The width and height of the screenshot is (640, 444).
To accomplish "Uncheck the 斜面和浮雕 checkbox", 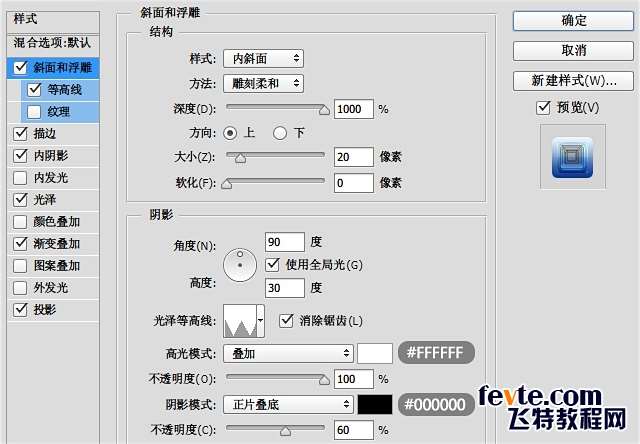I will 20,67.
